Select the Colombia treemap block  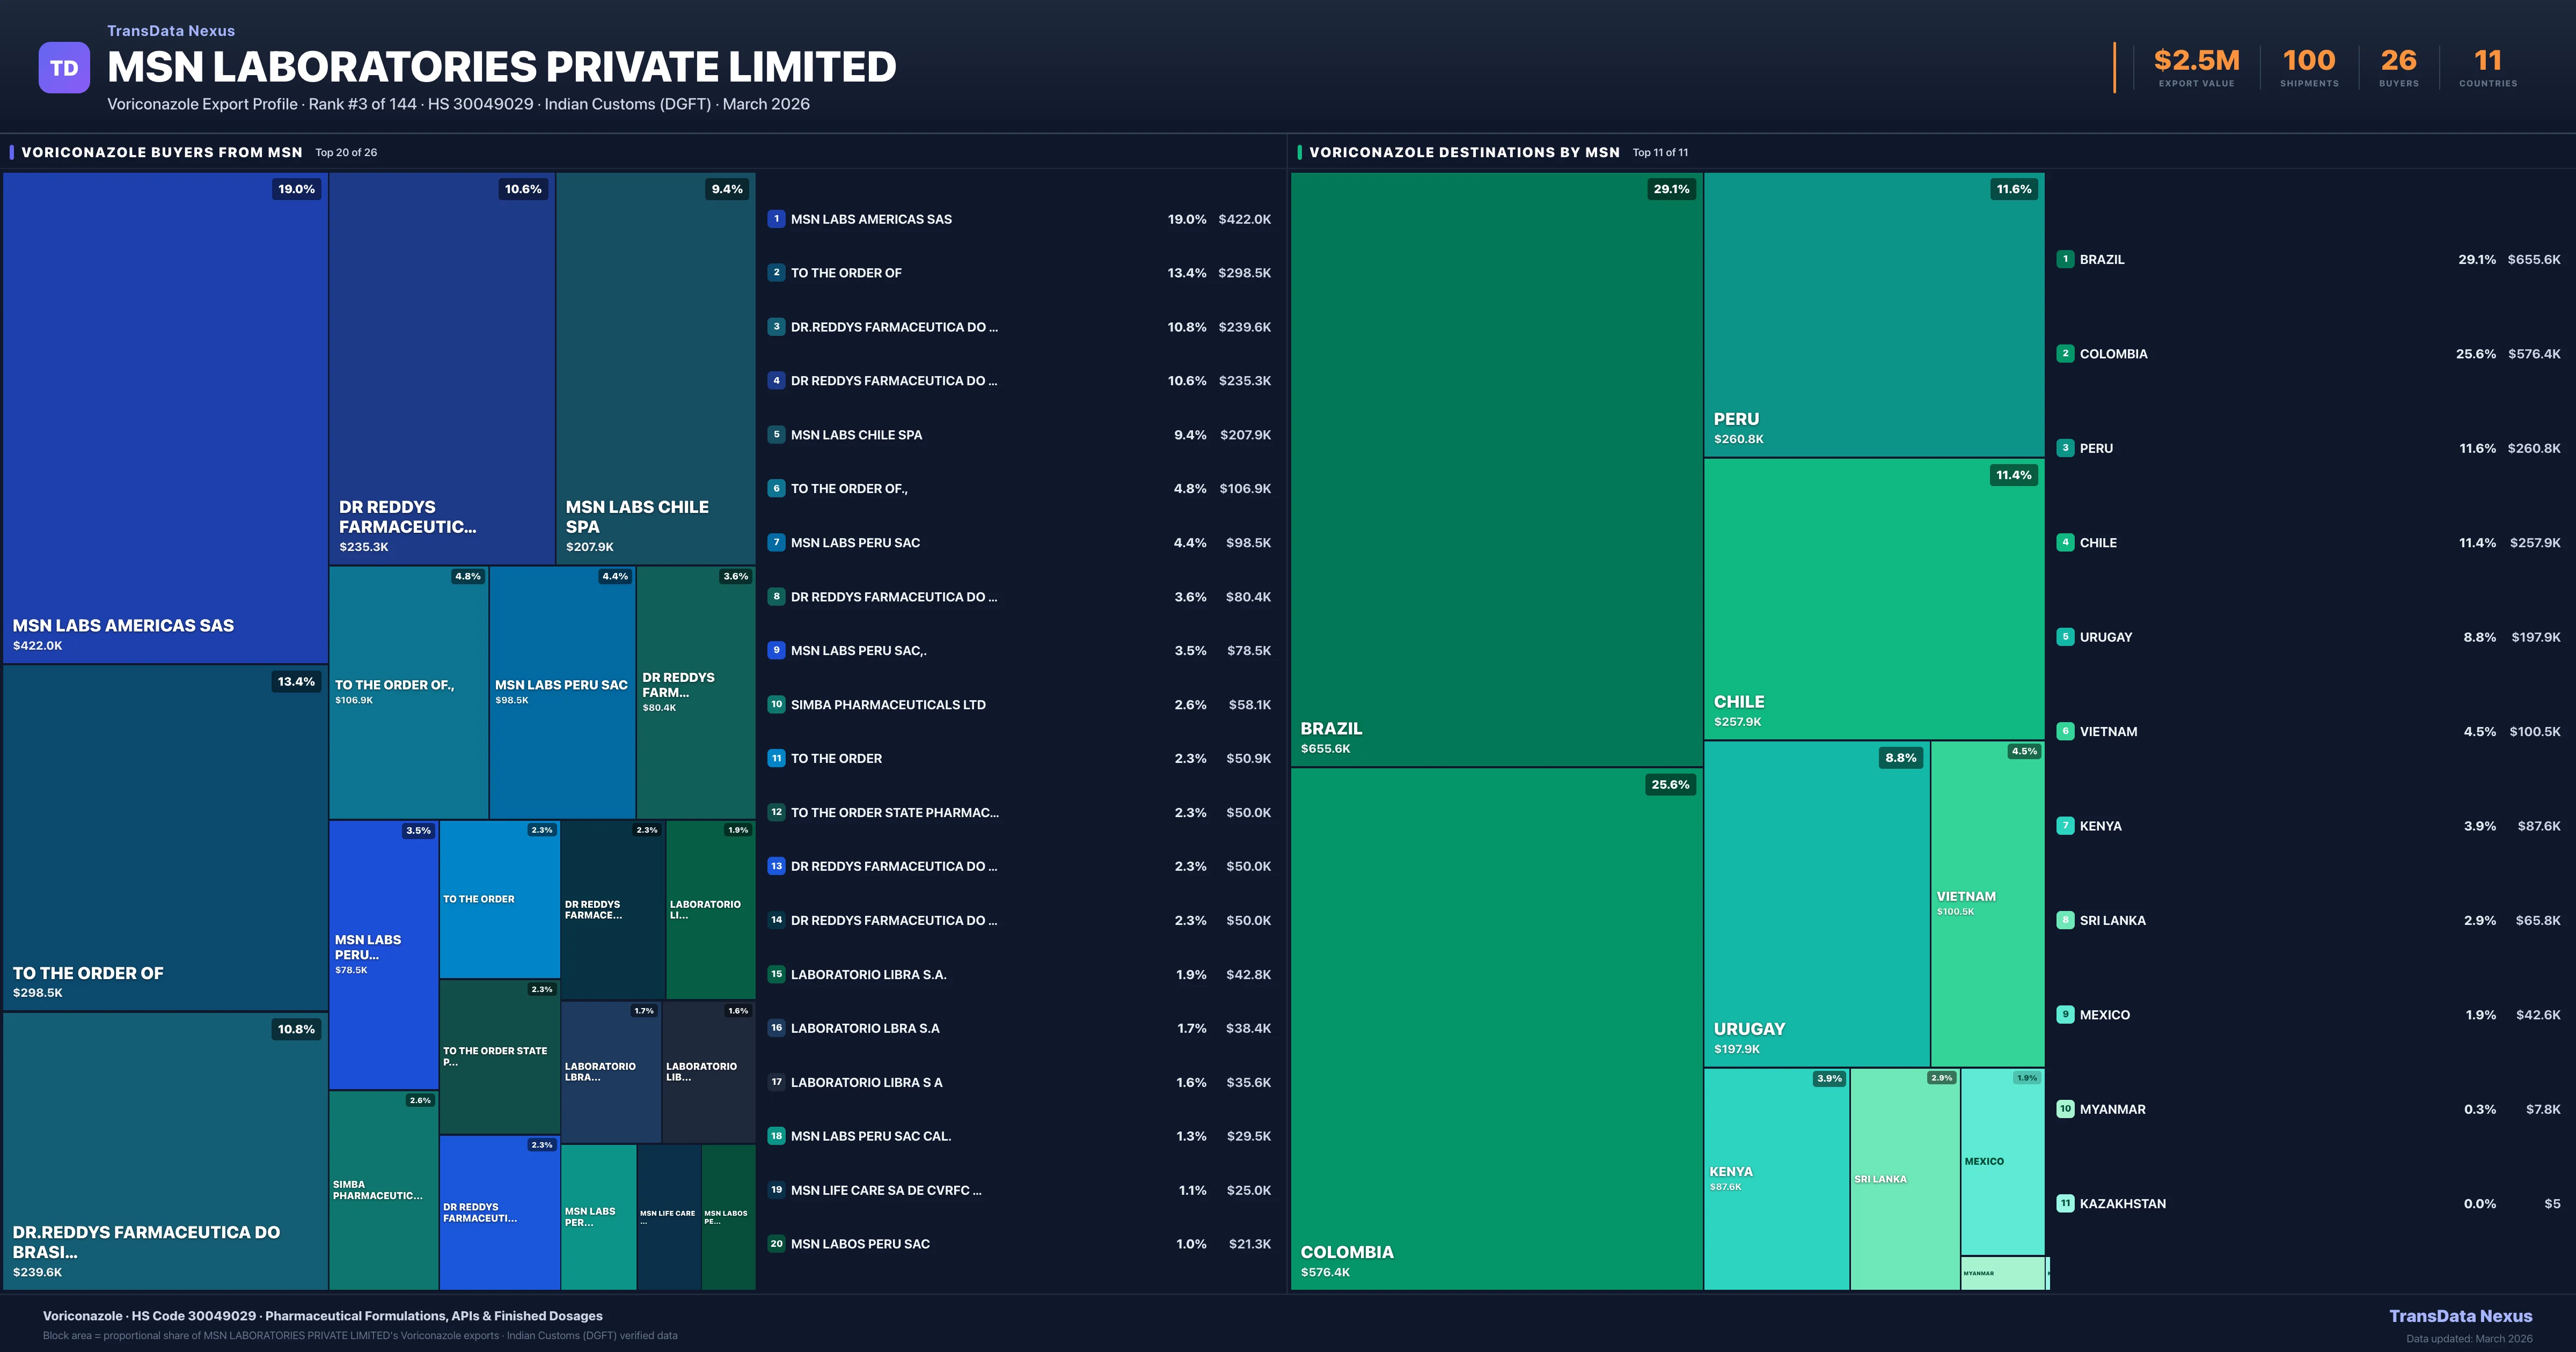point(1496,1030)
